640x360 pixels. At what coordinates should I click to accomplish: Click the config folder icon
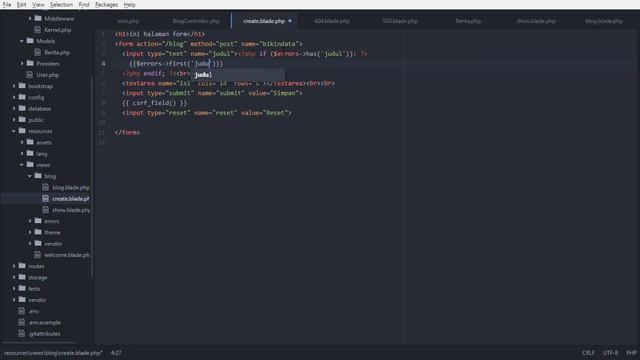point(22,97)
